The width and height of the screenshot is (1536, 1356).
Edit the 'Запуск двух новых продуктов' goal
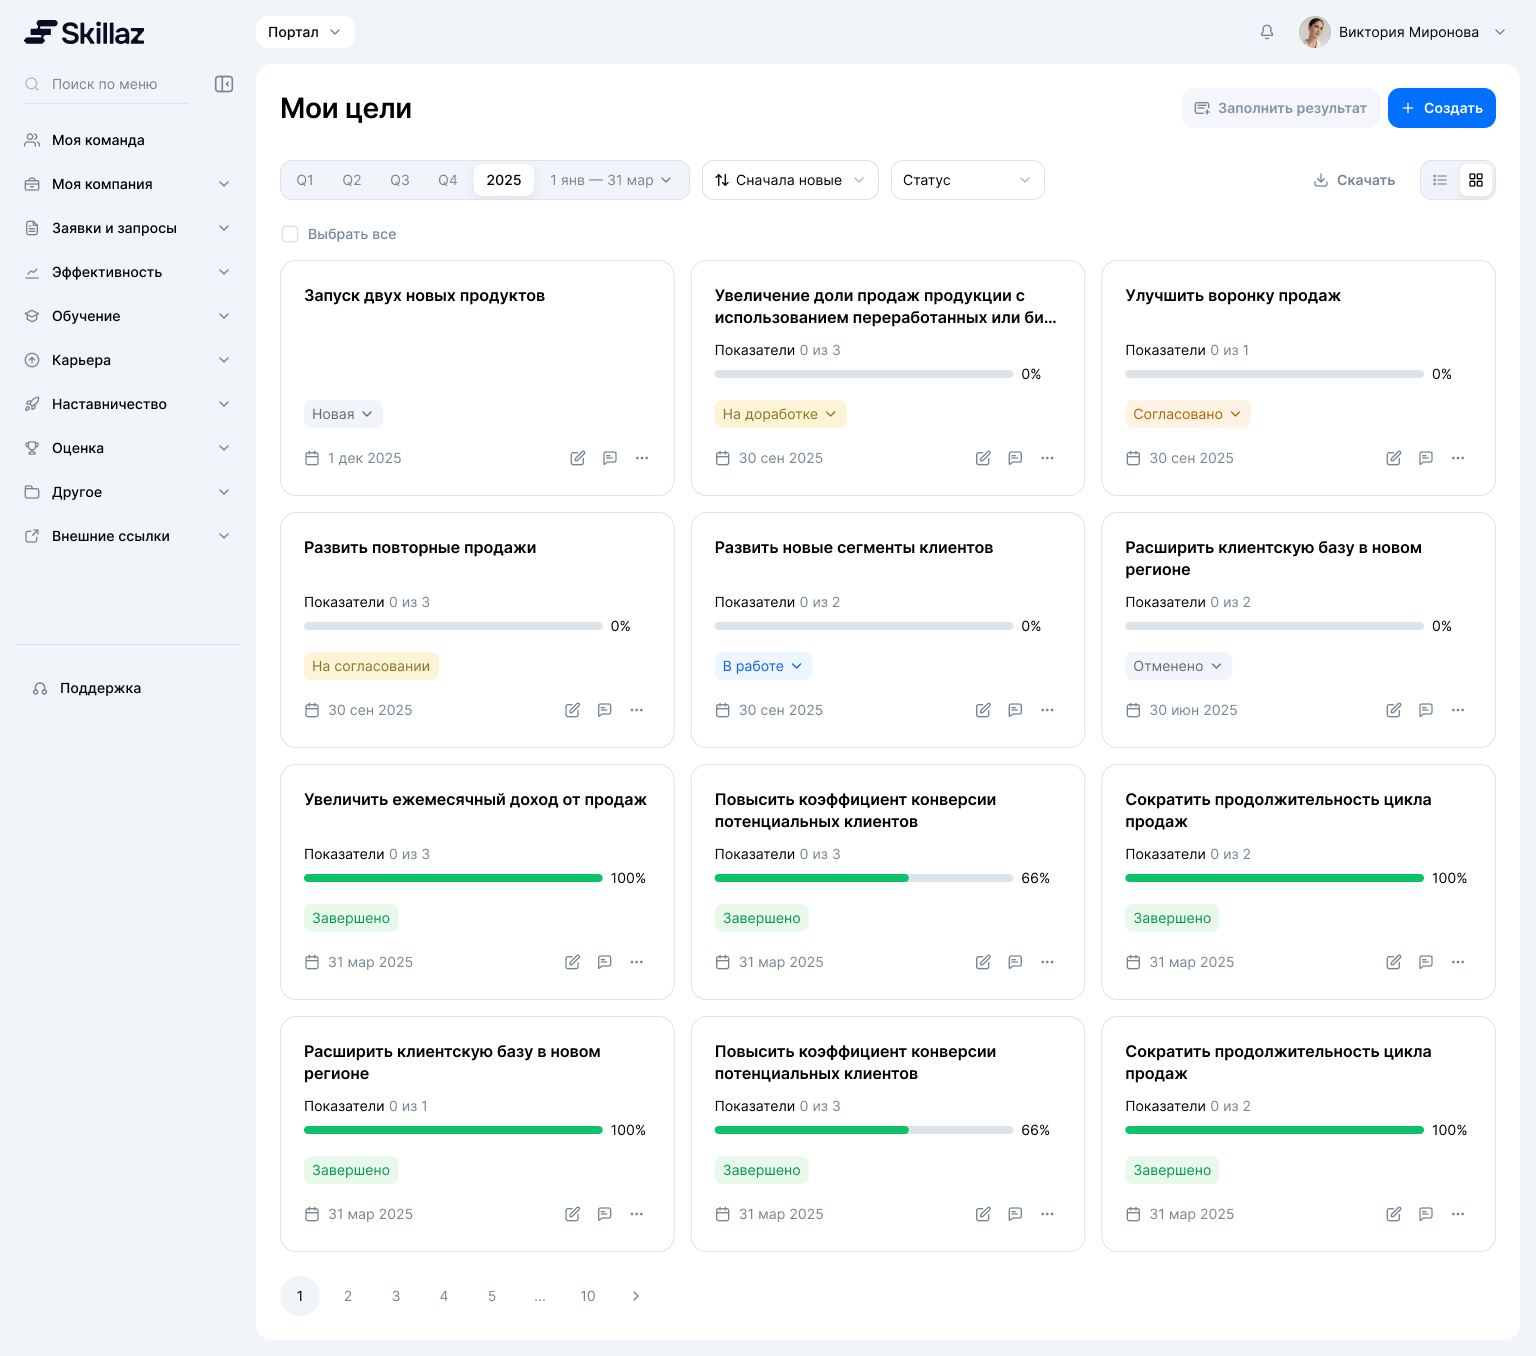coord(578,458)
